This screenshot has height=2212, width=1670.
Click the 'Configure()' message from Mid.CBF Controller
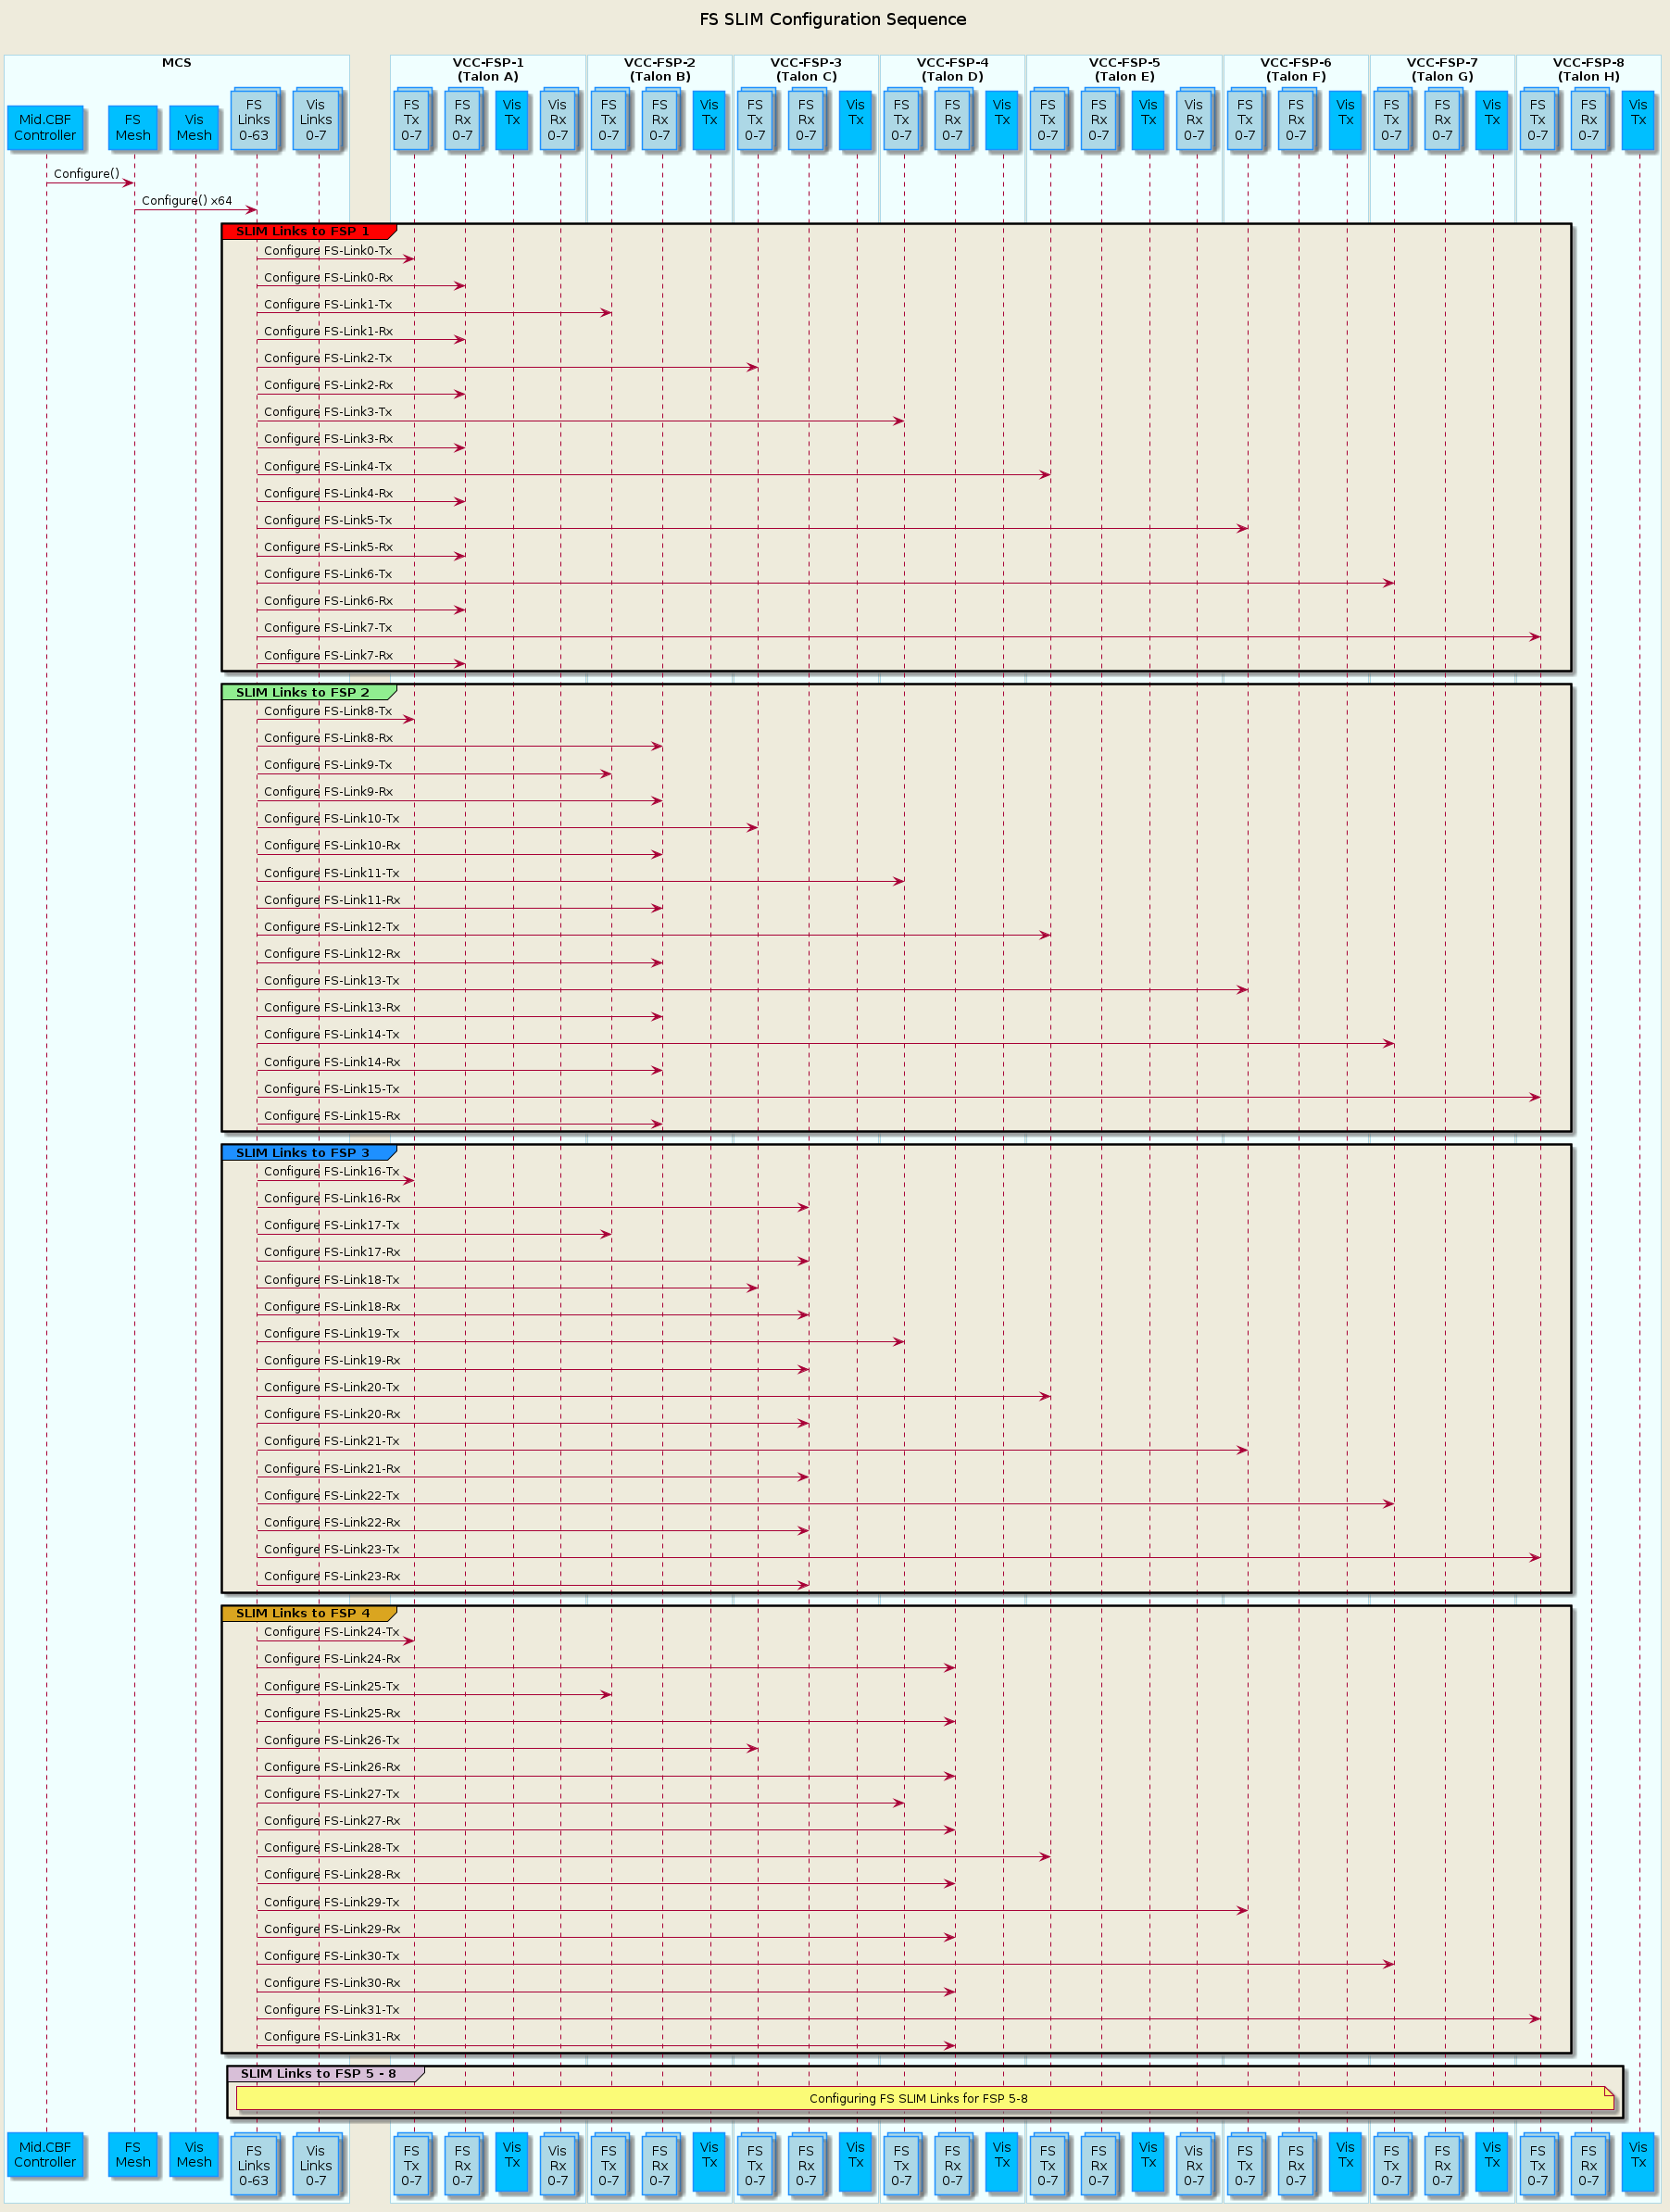[x=87, y=174]
